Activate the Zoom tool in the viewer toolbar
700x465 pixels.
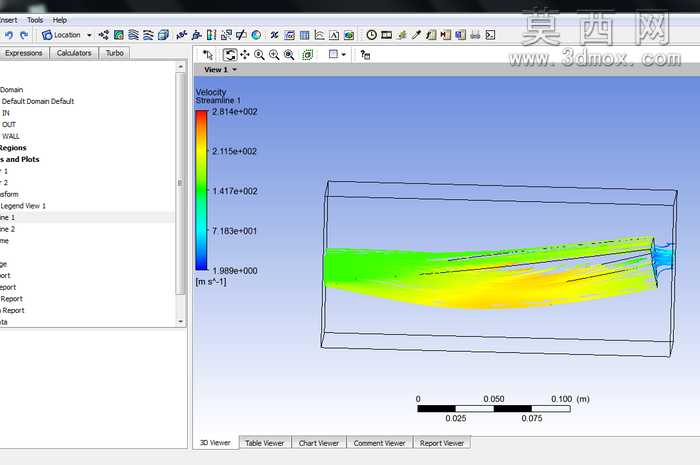259,55
